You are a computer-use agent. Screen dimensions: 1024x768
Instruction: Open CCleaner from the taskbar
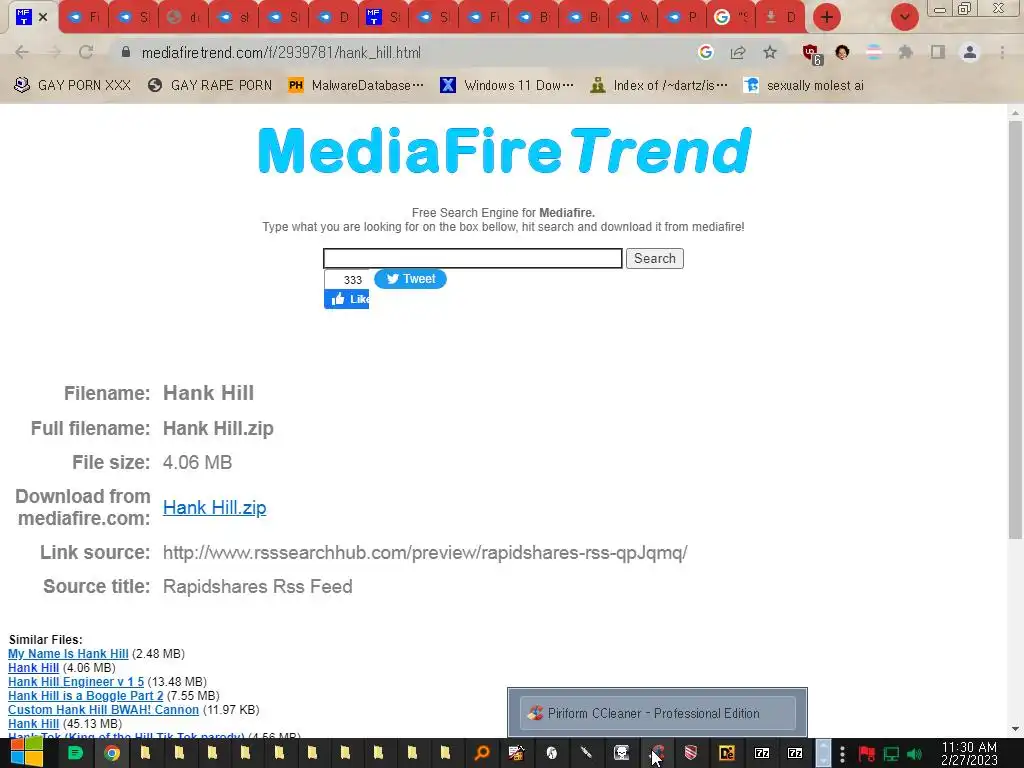point(657,753)
